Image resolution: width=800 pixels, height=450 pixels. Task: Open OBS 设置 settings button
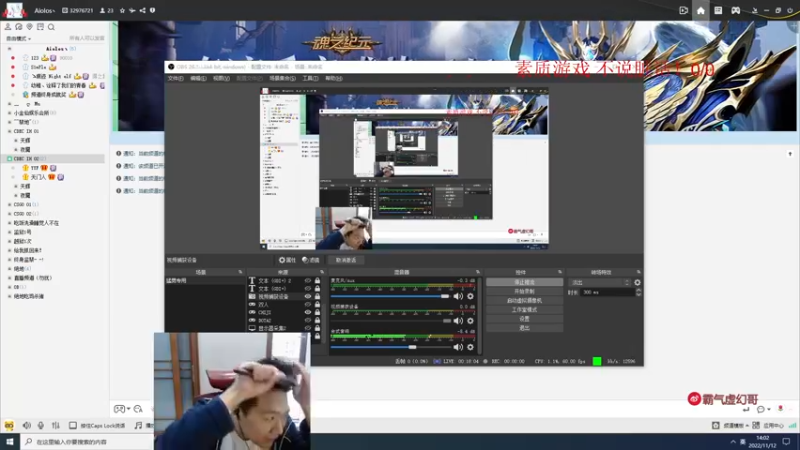524,319
